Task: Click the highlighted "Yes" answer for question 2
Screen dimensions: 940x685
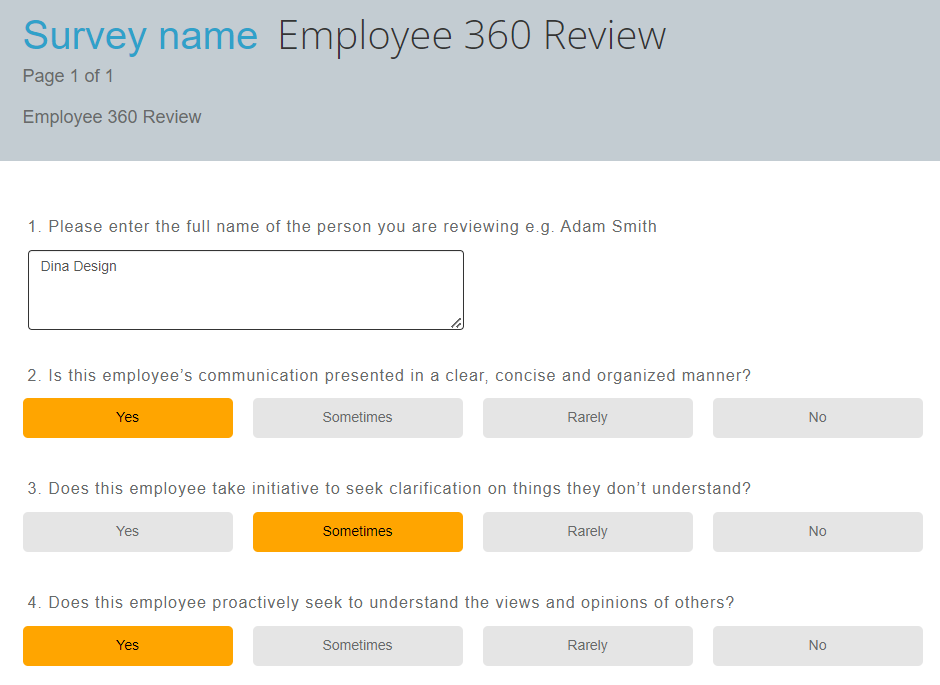Action: pyautogui.click(x=127, y=417)
